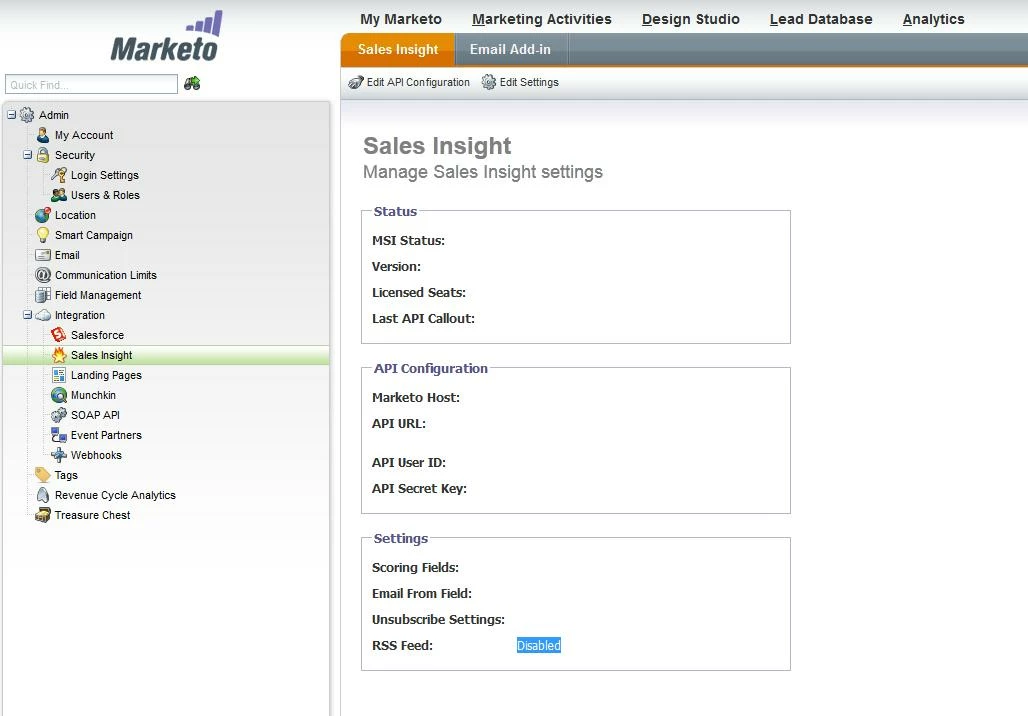This screenshot has height=716, width=1028.
Task: Select Communication Limits tree item
Action: pyautogui.click(x=106, y=275)
